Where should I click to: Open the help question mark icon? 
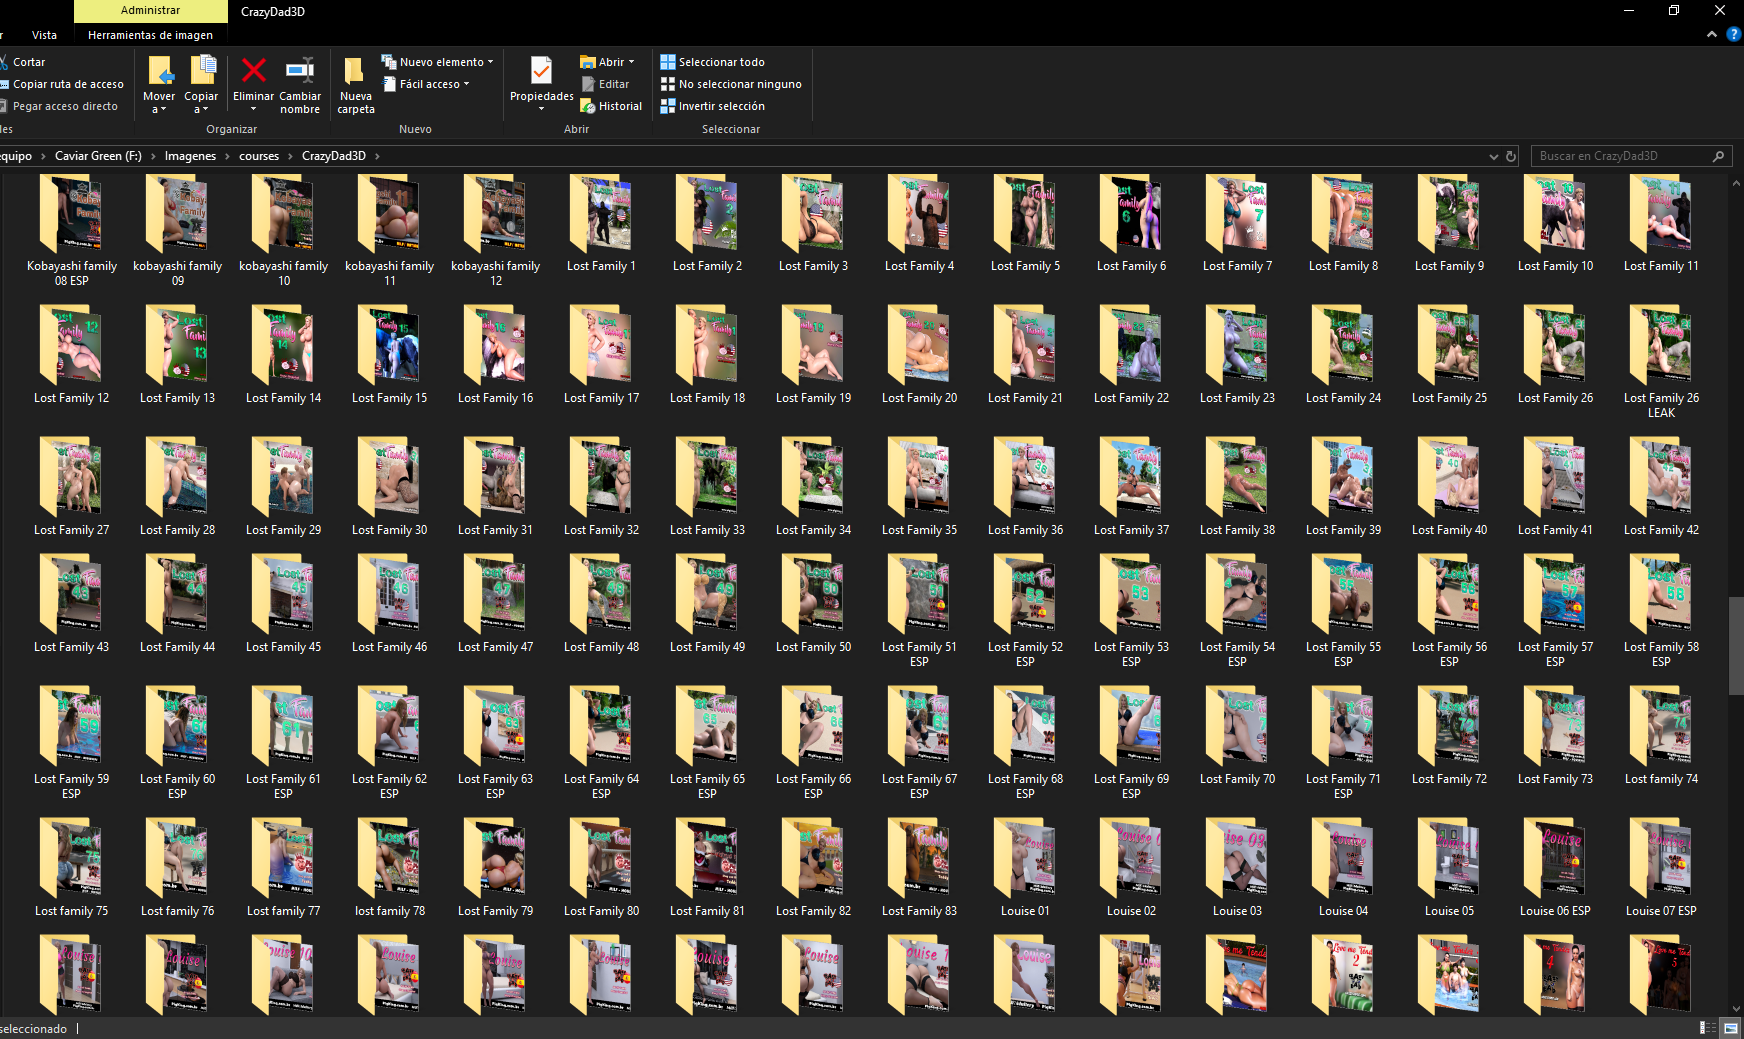[1734, 34]
